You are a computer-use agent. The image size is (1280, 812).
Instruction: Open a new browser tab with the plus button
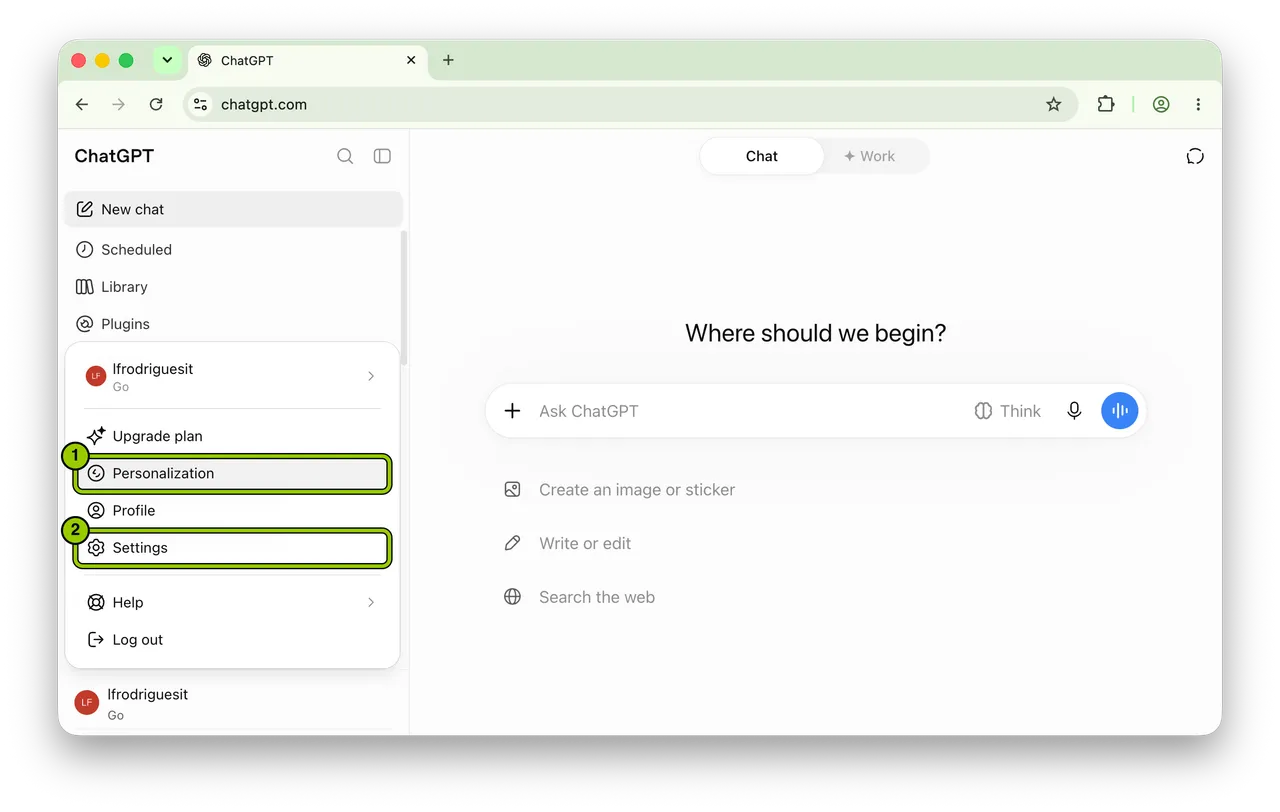pyautogui.click(x=448, y=60)
